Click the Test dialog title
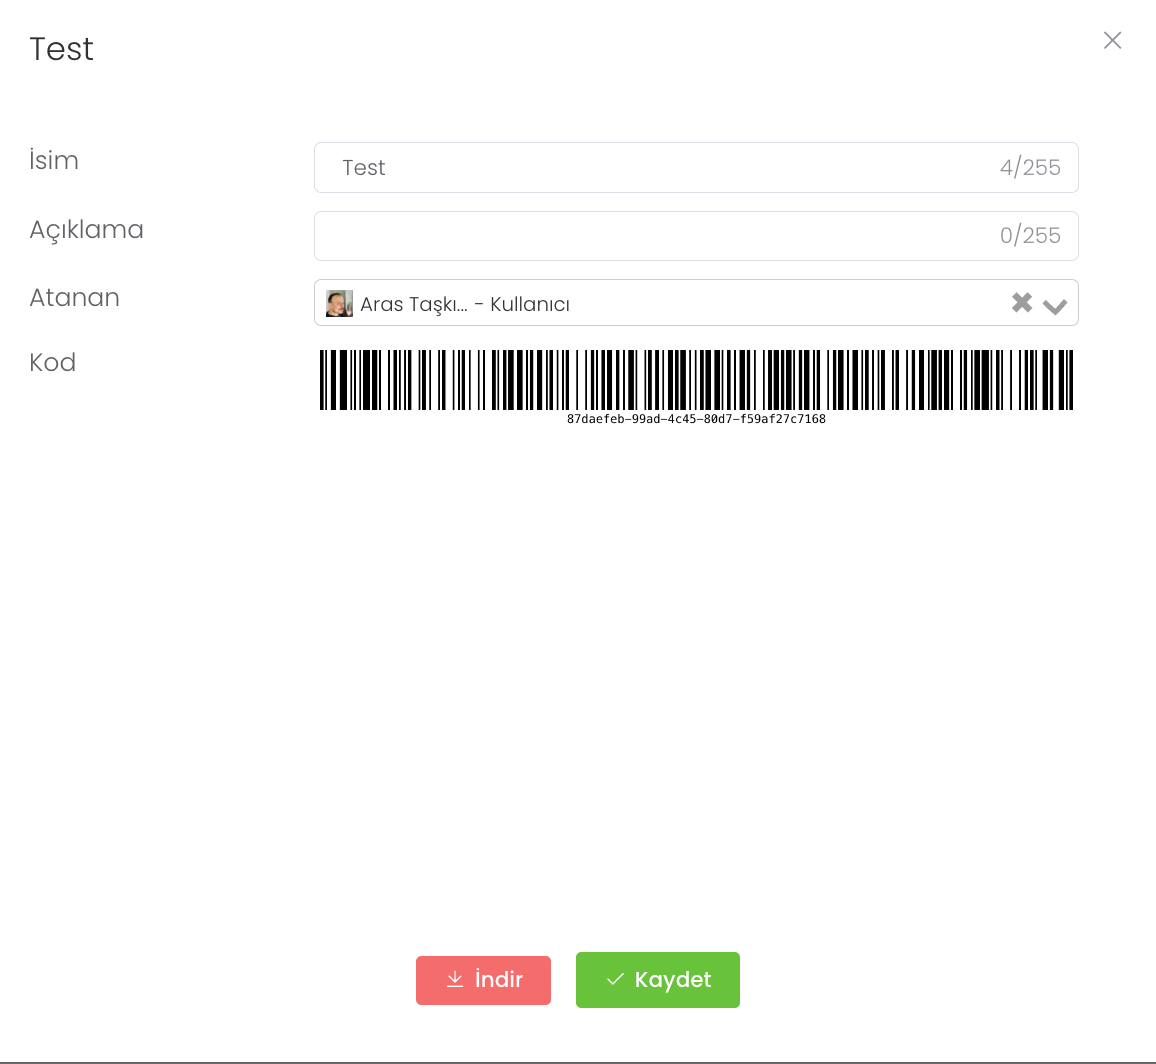Screen dimensions: 1156x1064 pyautogui.click(x=62, y=49)
